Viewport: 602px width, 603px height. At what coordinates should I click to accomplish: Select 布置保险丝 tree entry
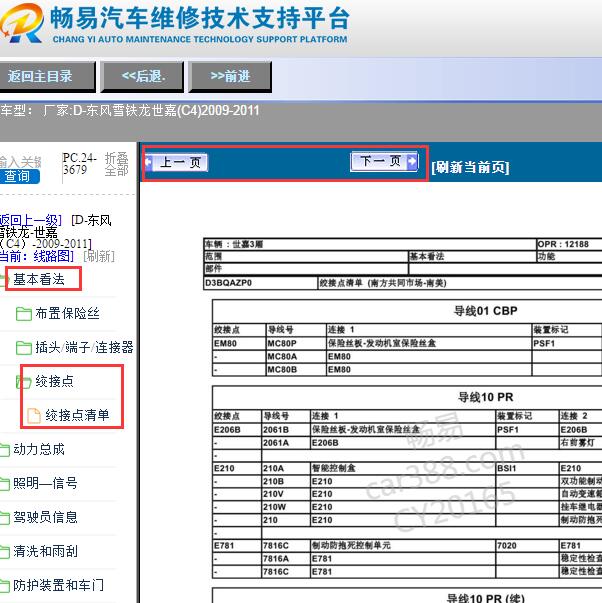click(x=67, y=313)
